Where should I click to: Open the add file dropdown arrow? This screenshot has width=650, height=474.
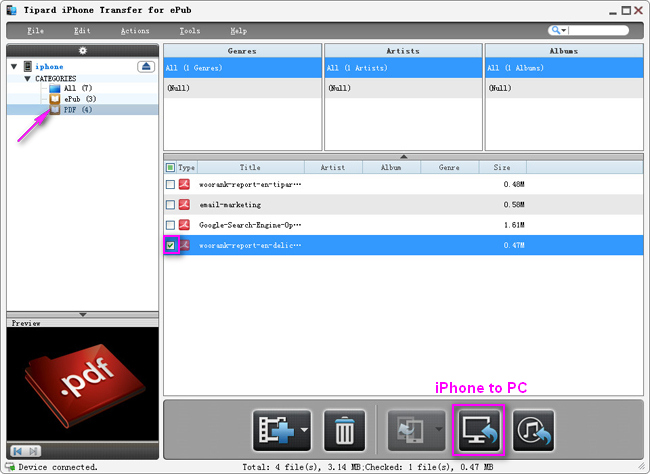tap(305, 430)
